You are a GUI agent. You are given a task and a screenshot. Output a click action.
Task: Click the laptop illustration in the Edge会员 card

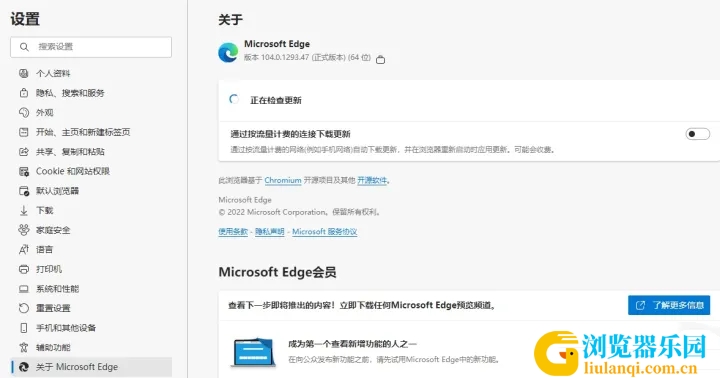(253, 352)
